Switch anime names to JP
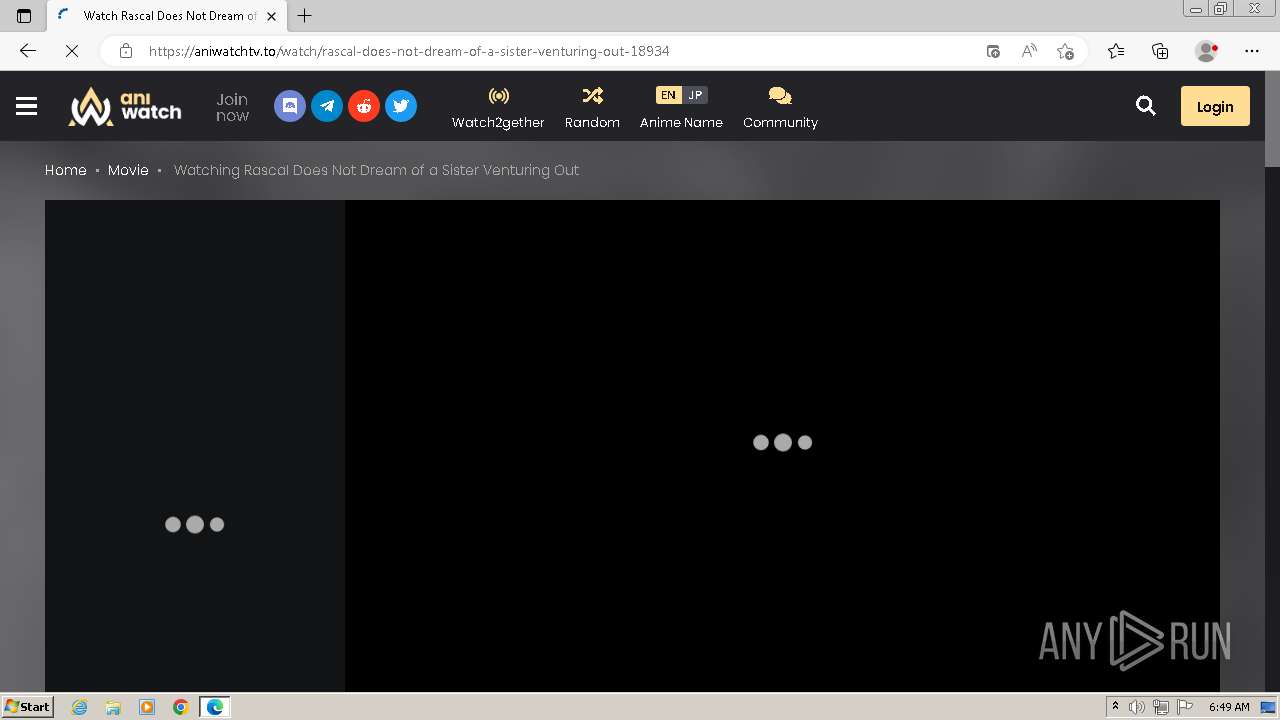Viewport: 1280px width, 720px height. 696,95
